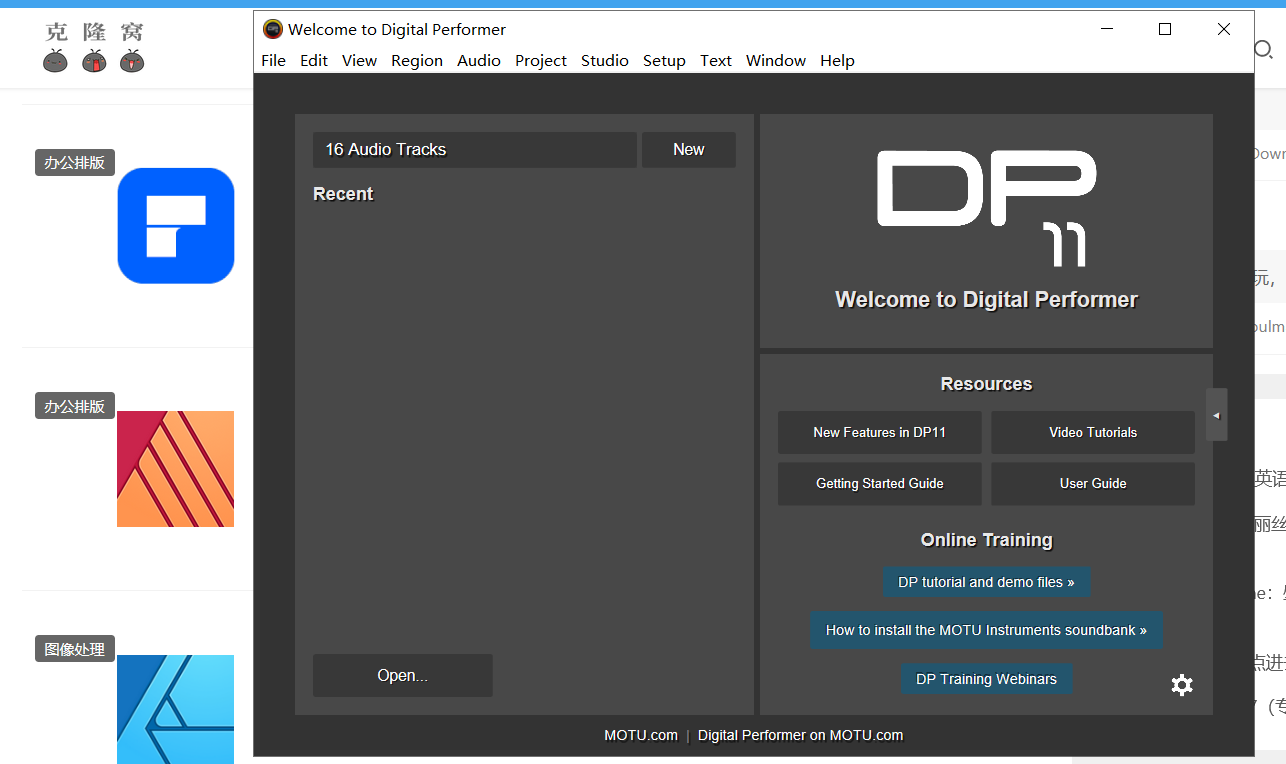Viewport: 1286px width, 764px height.
Task: Open the Region menu
Action: point(417,61)
